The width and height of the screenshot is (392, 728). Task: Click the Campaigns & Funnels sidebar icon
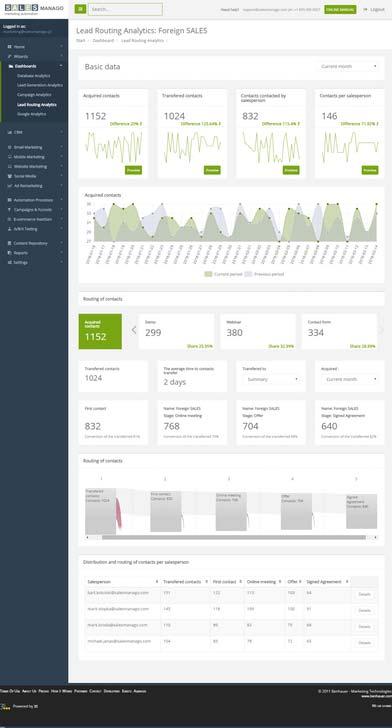[10, 210]
